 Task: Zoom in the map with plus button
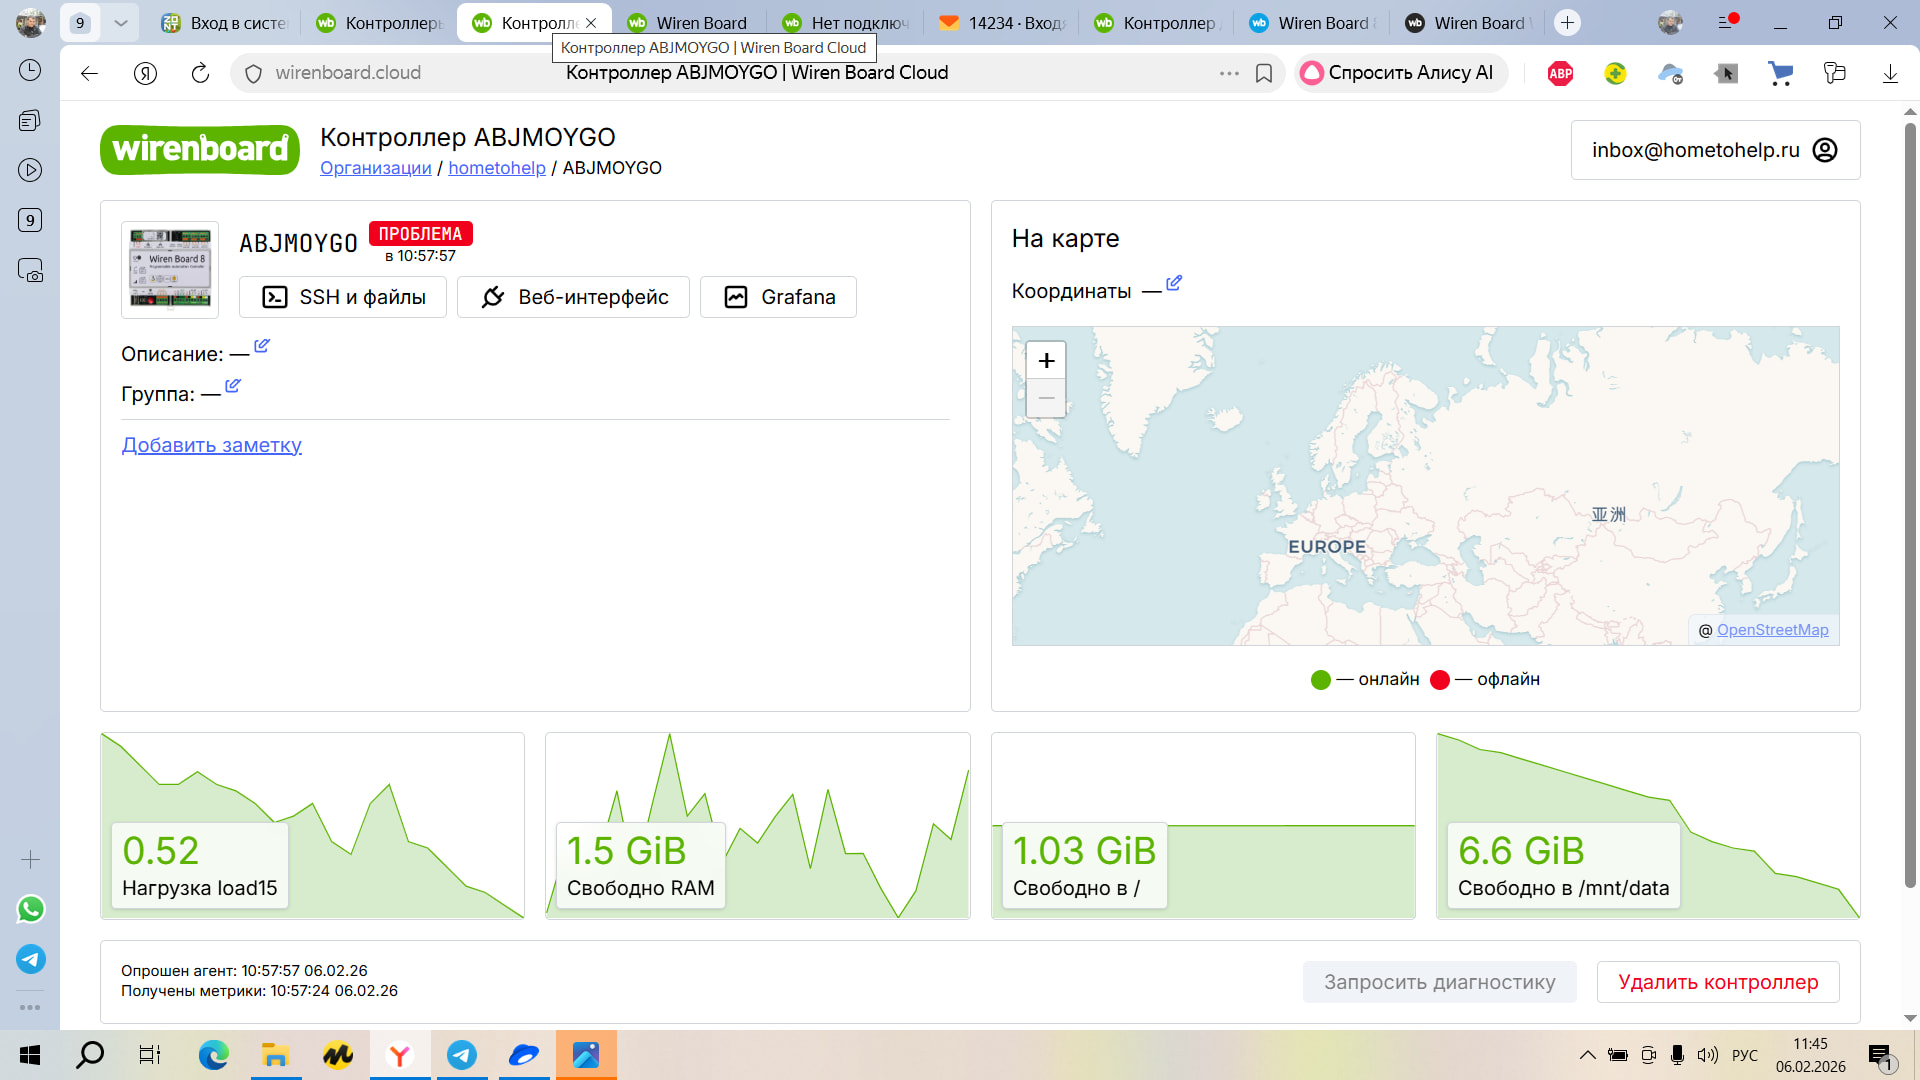coord(1046,360)
